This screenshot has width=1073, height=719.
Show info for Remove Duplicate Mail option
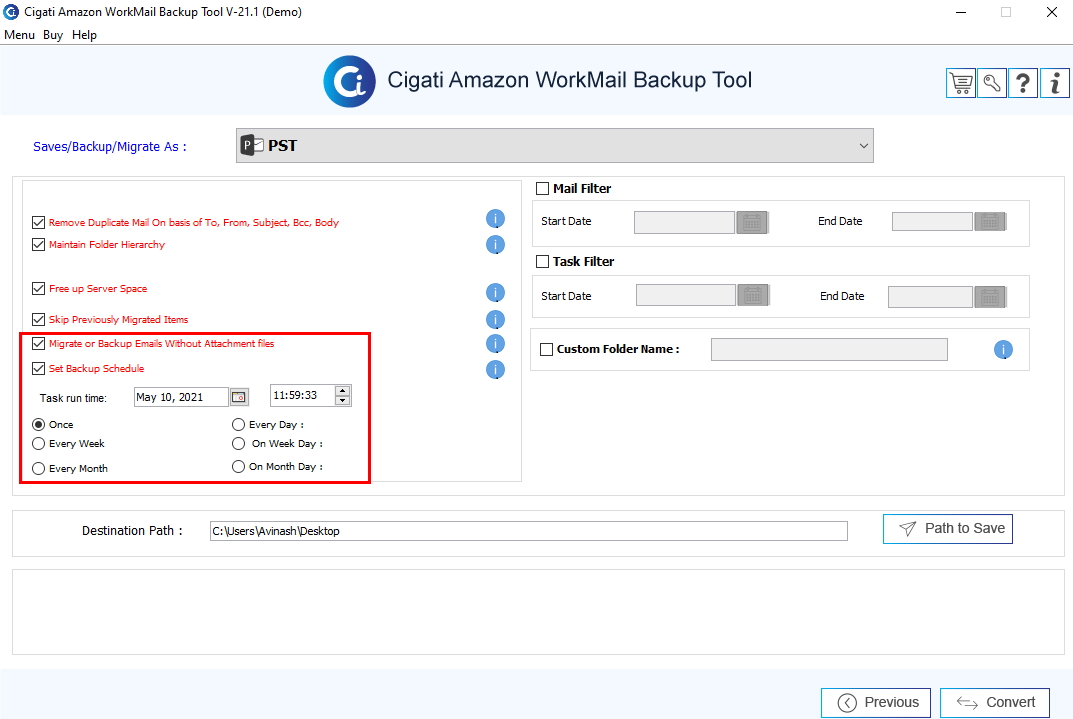pos(495,219)
